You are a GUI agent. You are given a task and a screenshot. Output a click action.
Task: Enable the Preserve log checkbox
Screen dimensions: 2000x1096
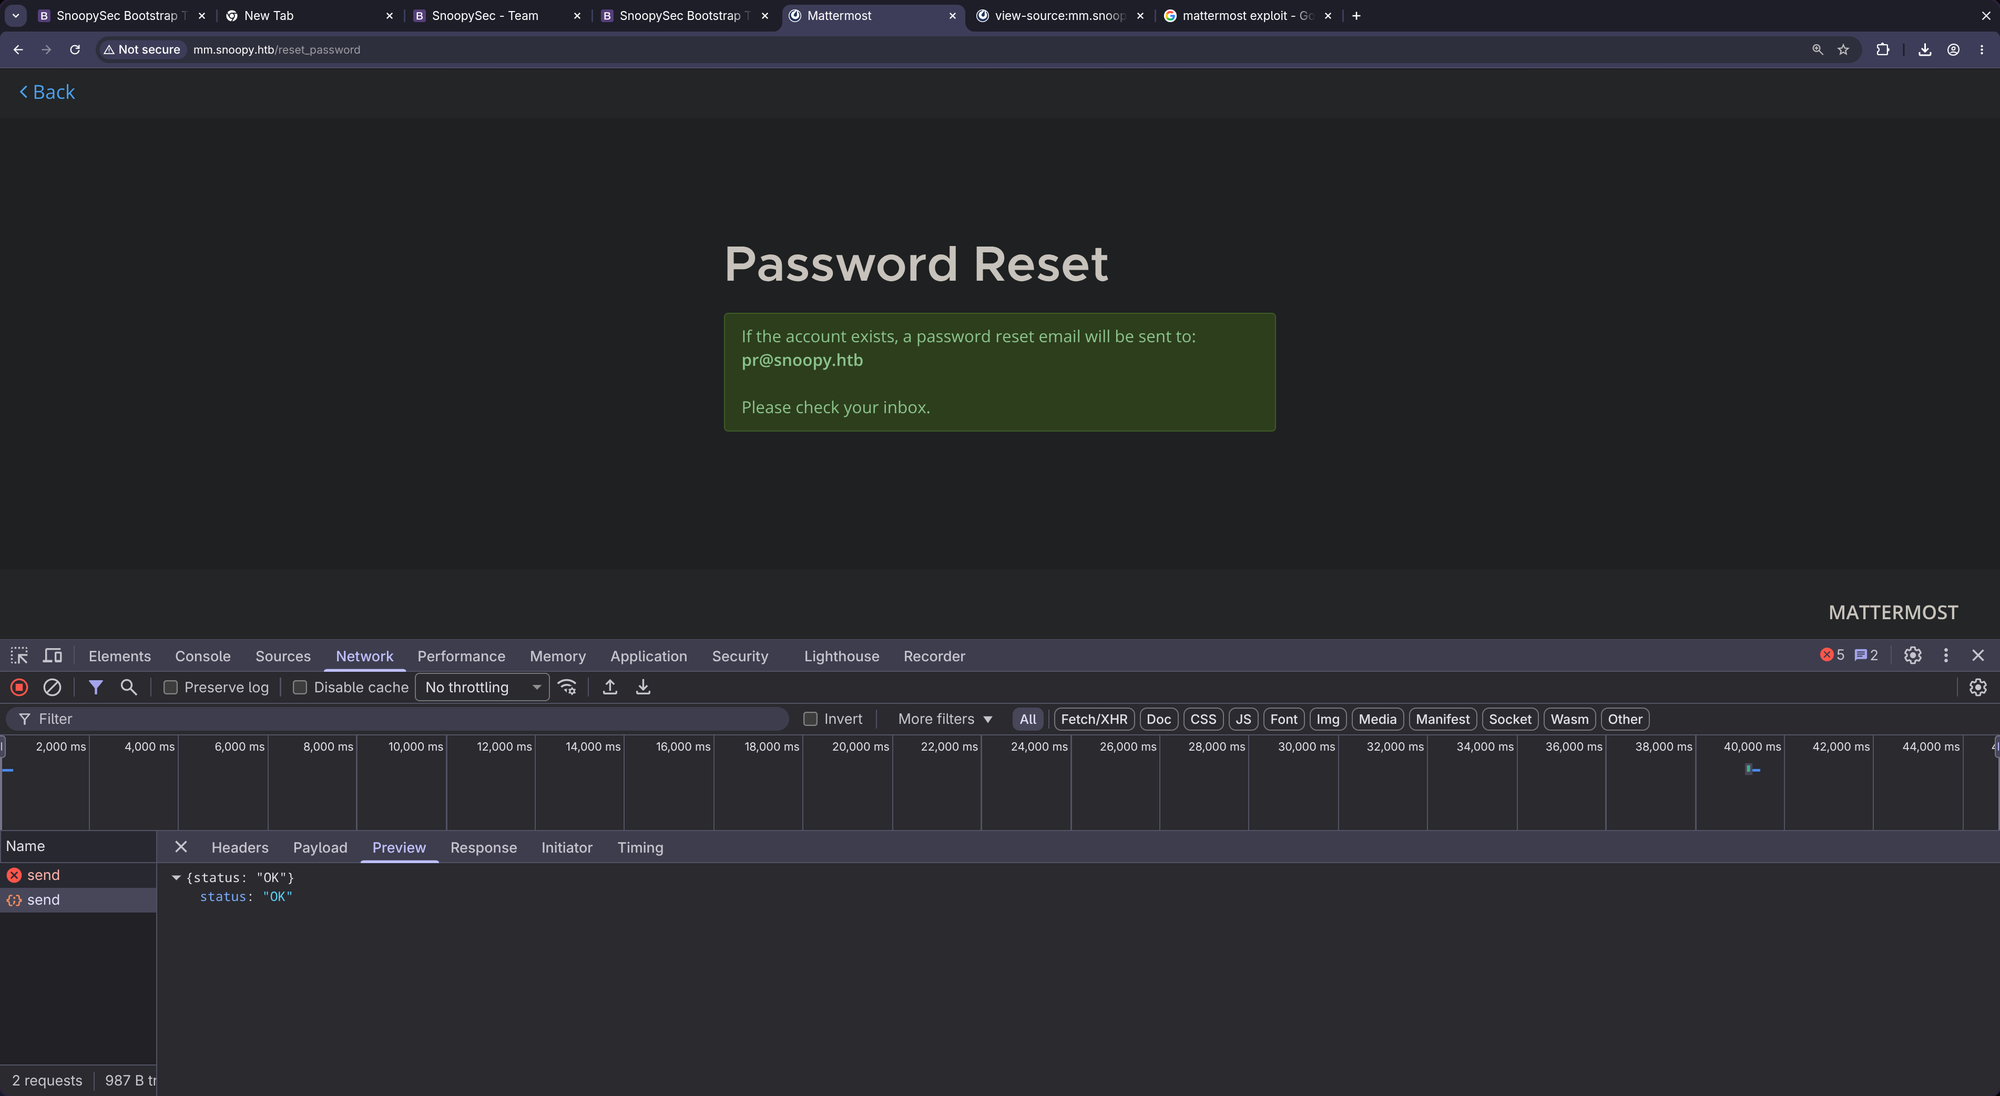170,687
